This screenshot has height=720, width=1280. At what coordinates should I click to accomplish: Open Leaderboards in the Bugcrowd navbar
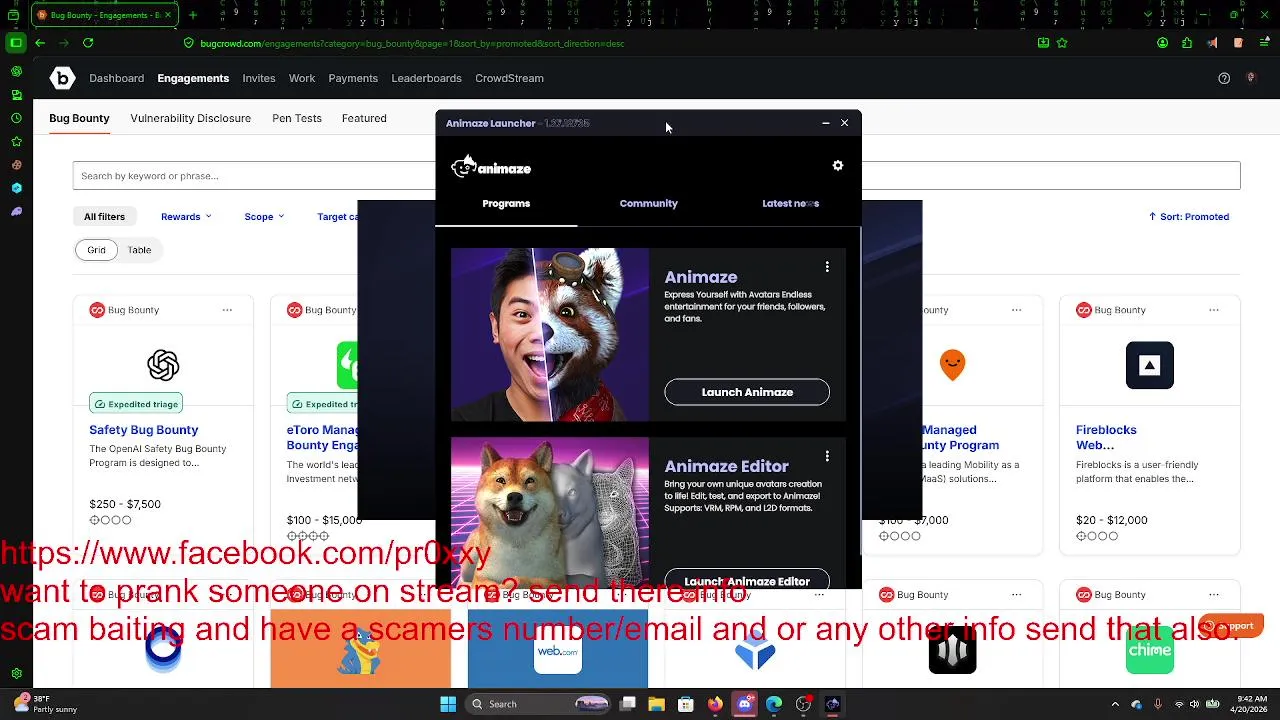coord(426,78)
